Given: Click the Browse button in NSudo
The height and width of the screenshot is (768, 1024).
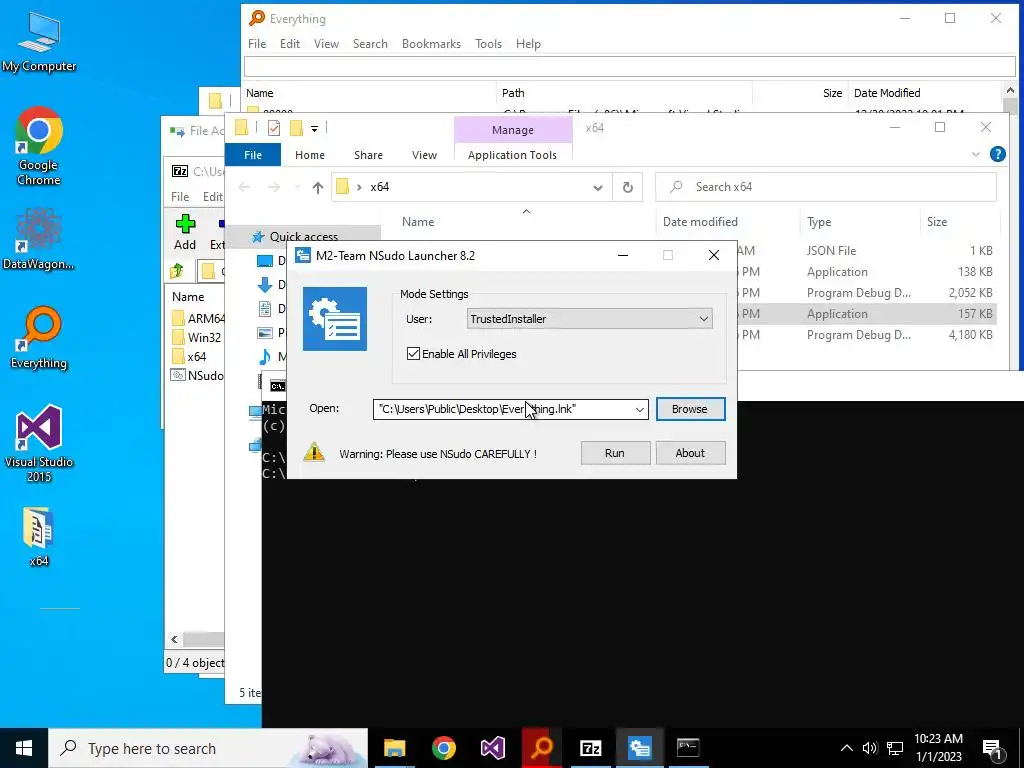Looking at the screenshot, I should click(690, 409).
